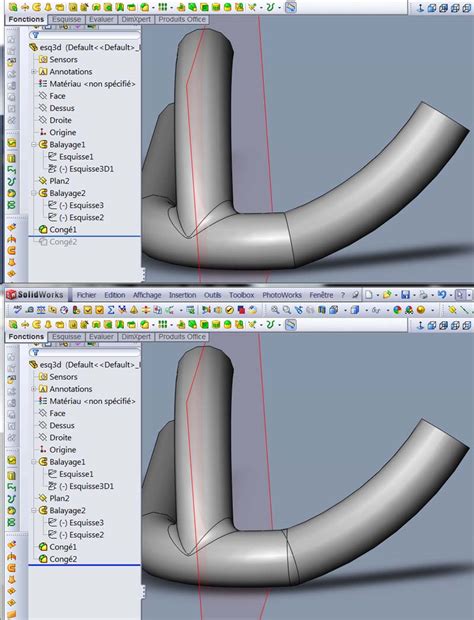Click the SolidWorks logo button

click(34, 295)
